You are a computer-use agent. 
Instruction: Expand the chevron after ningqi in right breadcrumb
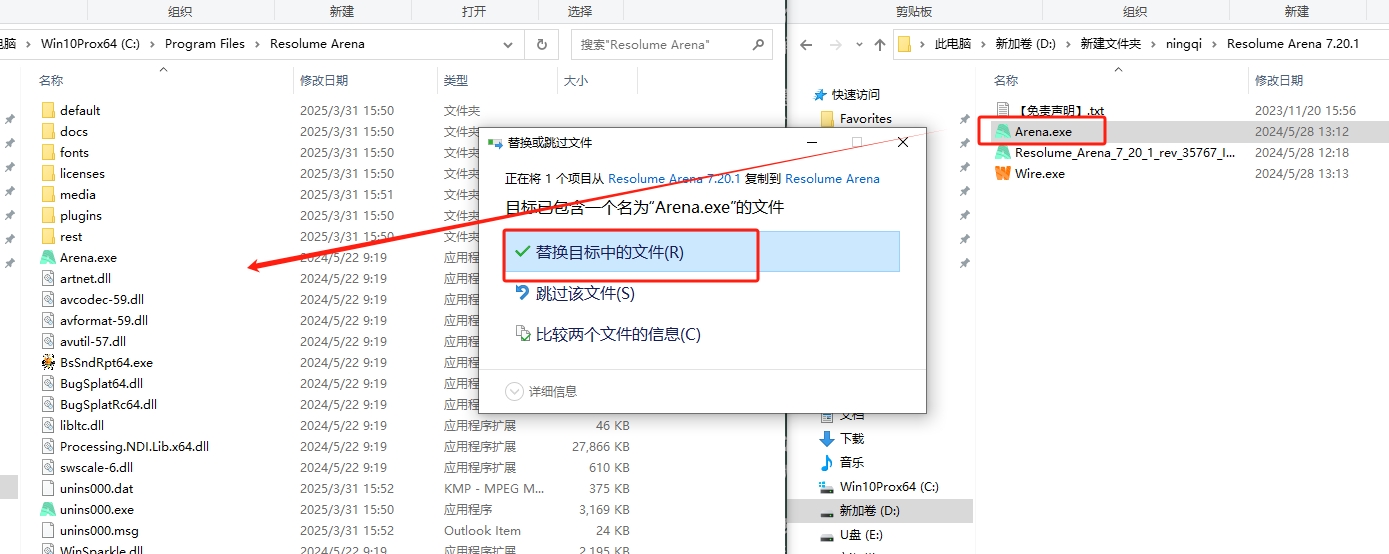click(x=1214, y=44)
